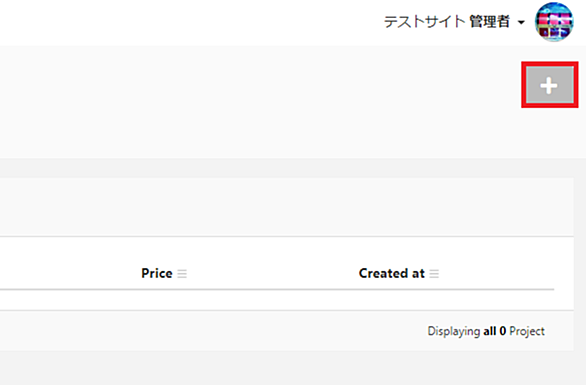
Task: Click the three-line icon right of Created at
Action: [x=434, y=274]
